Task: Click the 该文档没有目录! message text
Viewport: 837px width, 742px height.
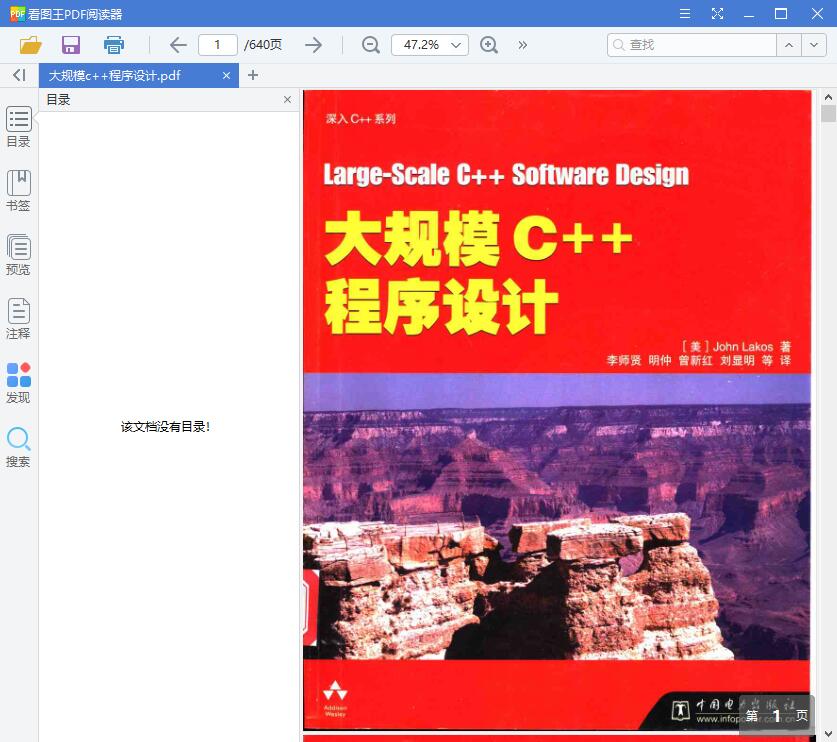Action: (165, 427)
